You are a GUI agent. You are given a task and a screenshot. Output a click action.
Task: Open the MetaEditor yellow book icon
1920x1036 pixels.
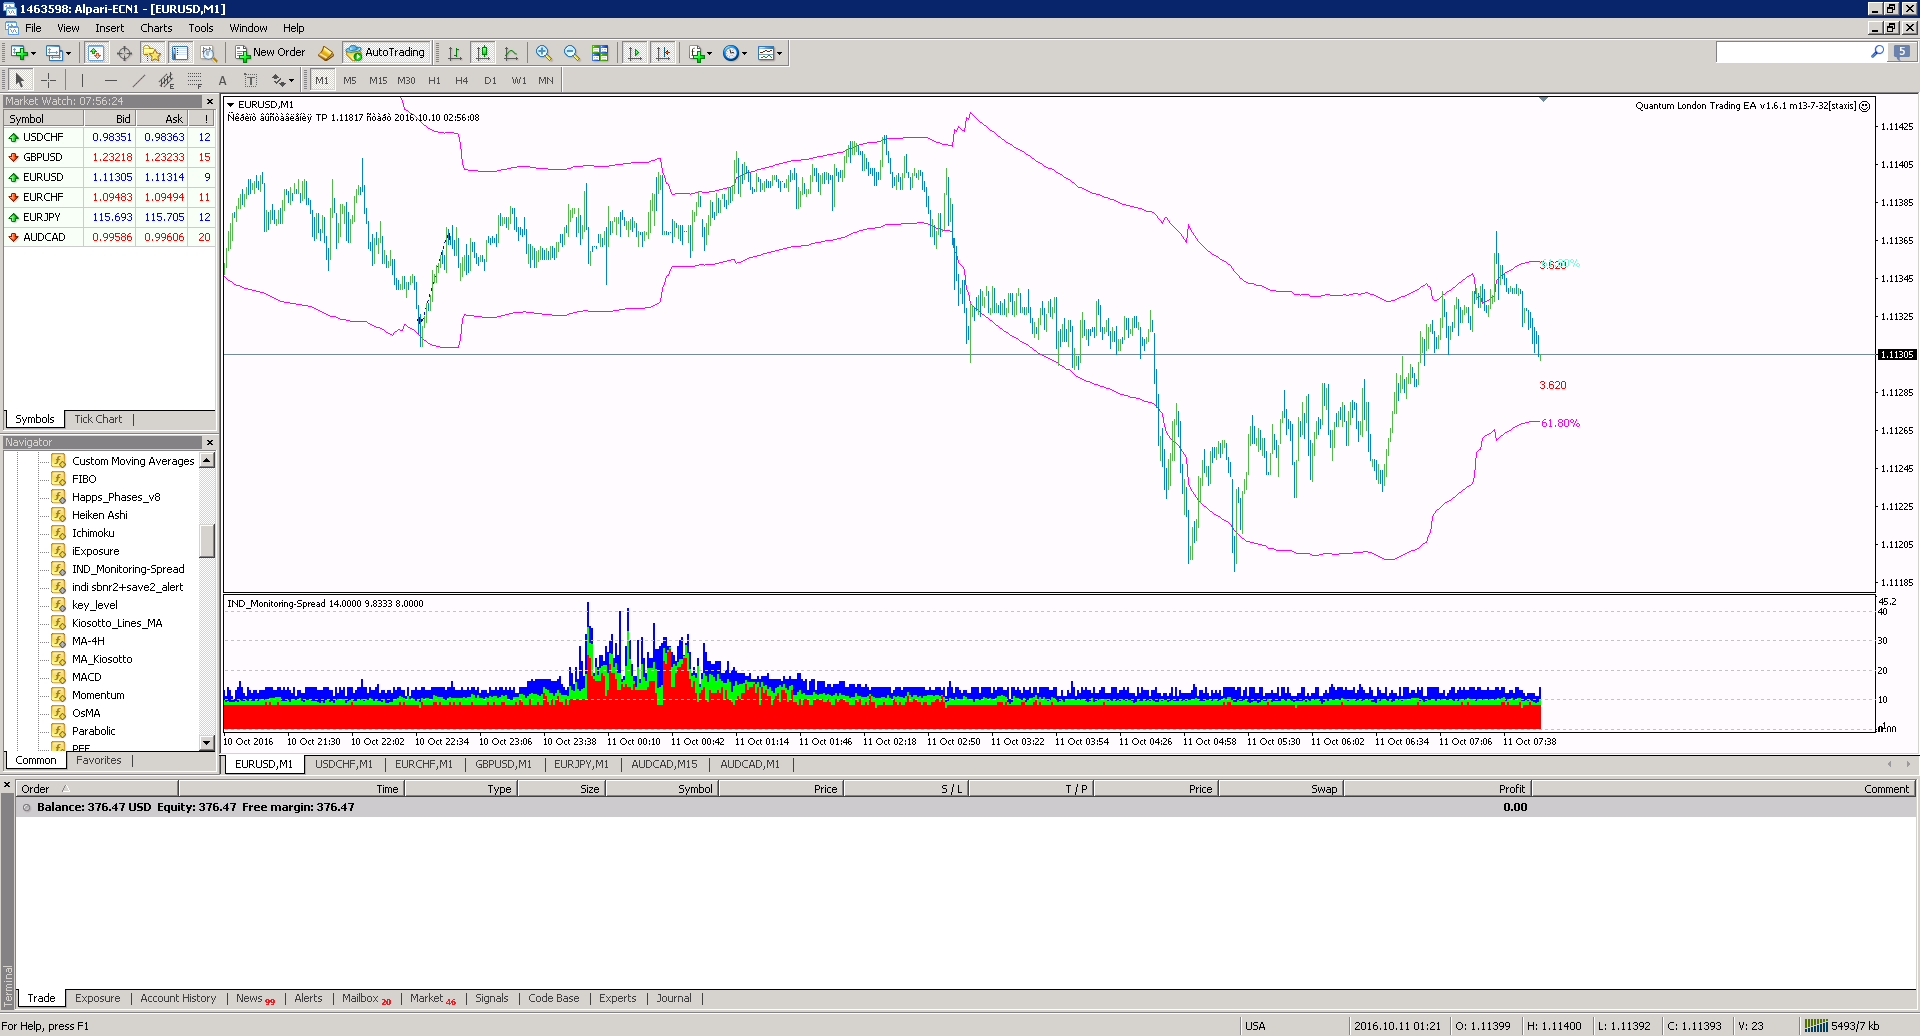click(326, 53)
